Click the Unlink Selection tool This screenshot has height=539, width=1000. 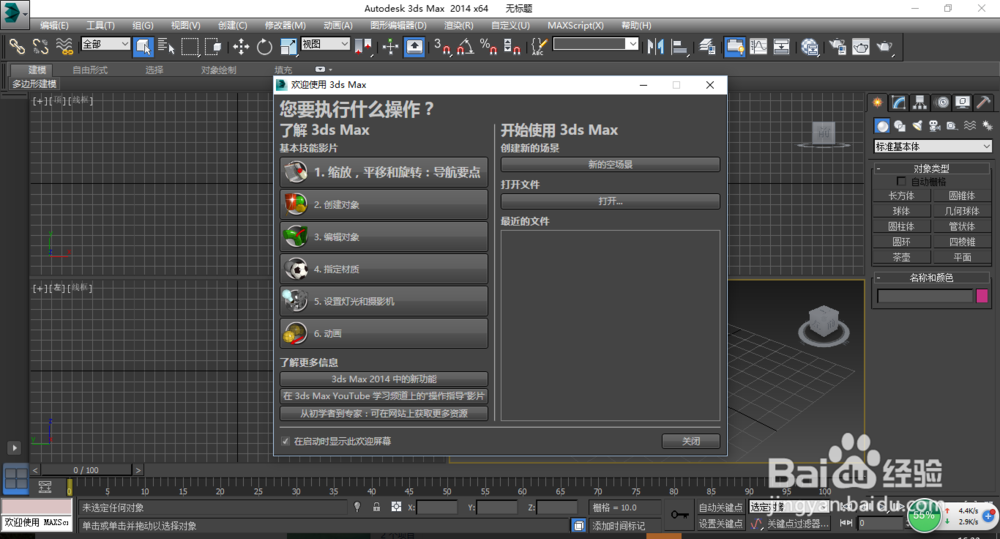point(40,47)
